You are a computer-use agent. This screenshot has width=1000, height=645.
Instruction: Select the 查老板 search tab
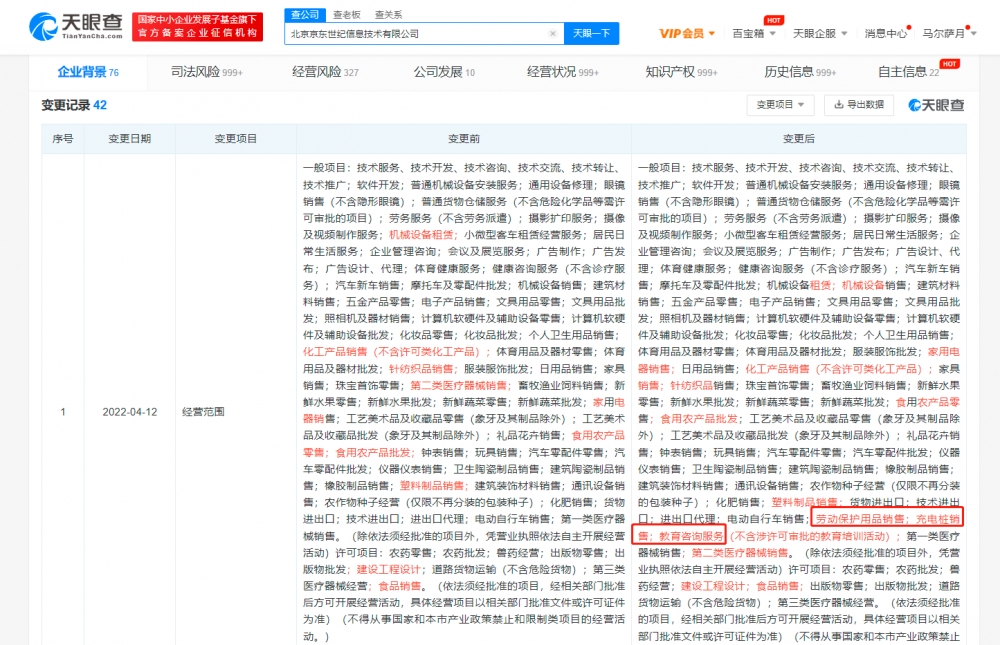(x=347, y=15)
